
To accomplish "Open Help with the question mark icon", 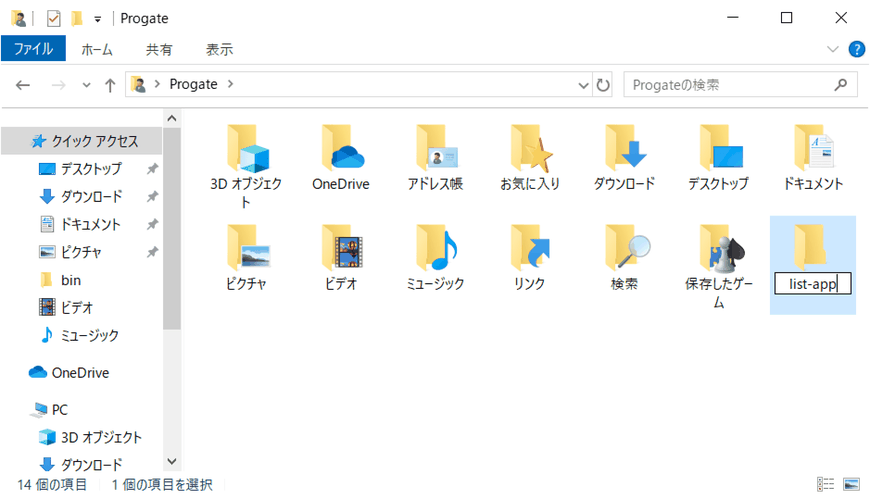I will (857, 49).
